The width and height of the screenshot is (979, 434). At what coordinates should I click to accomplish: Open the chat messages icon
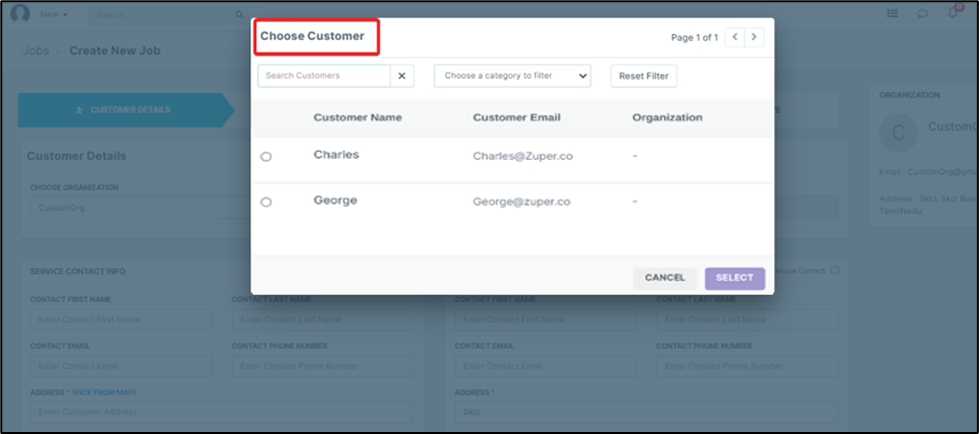click(922, 14)
